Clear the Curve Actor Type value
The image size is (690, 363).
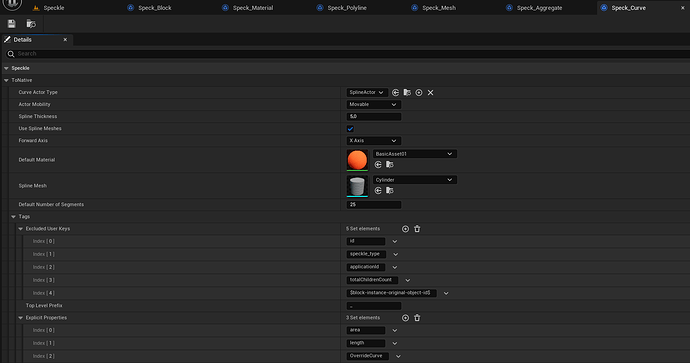coord(430,92)
